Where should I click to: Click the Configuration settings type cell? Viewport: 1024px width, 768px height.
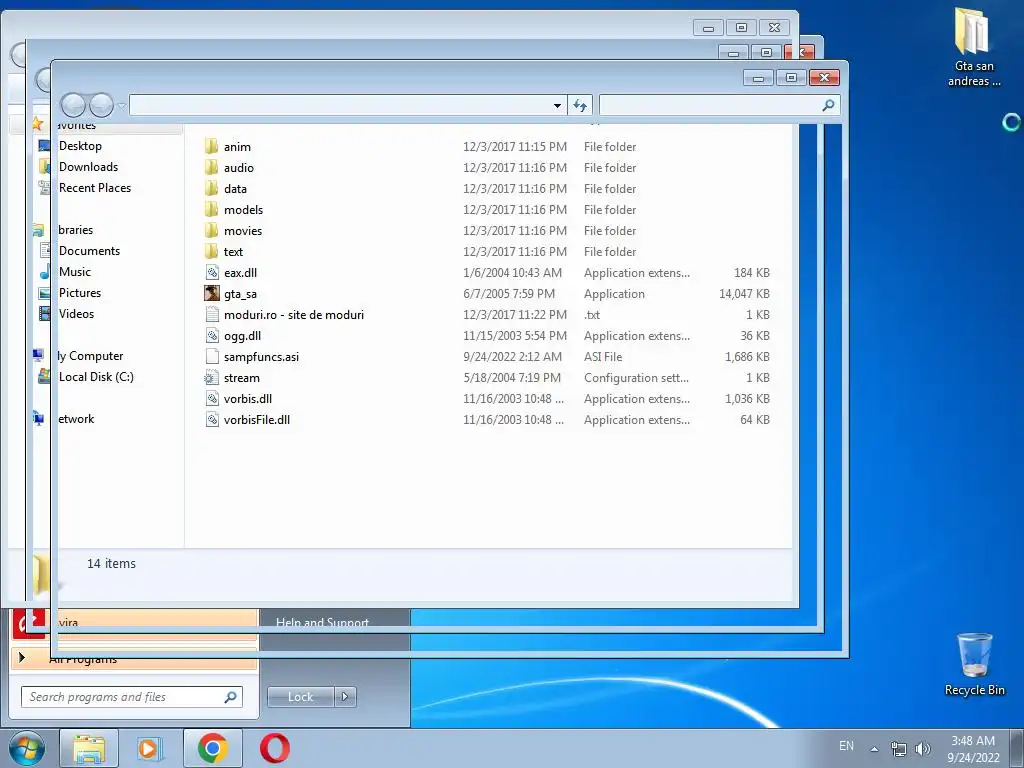click(x=636, y=377)
